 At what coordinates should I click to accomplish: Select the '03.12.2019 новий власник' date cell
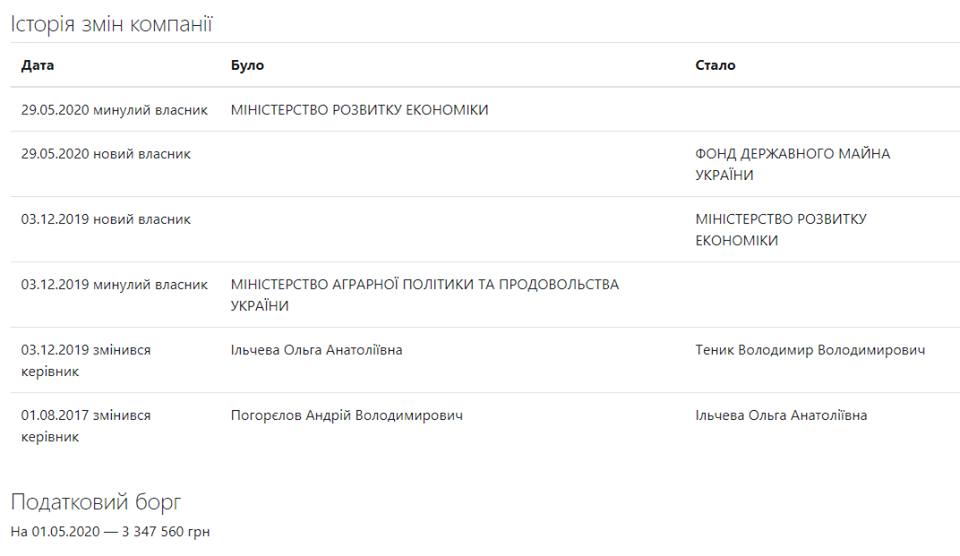pos(106,219)
